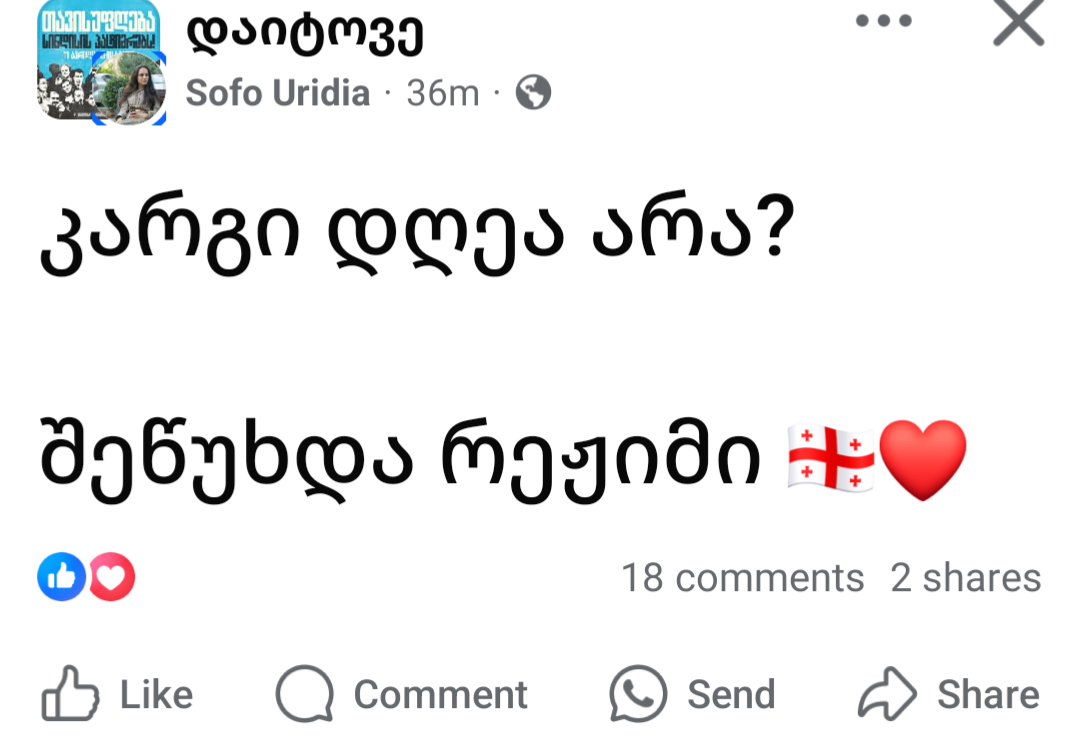Hide this post with the X
This screenshot has height=750, width=1080.
point(1018,22)
